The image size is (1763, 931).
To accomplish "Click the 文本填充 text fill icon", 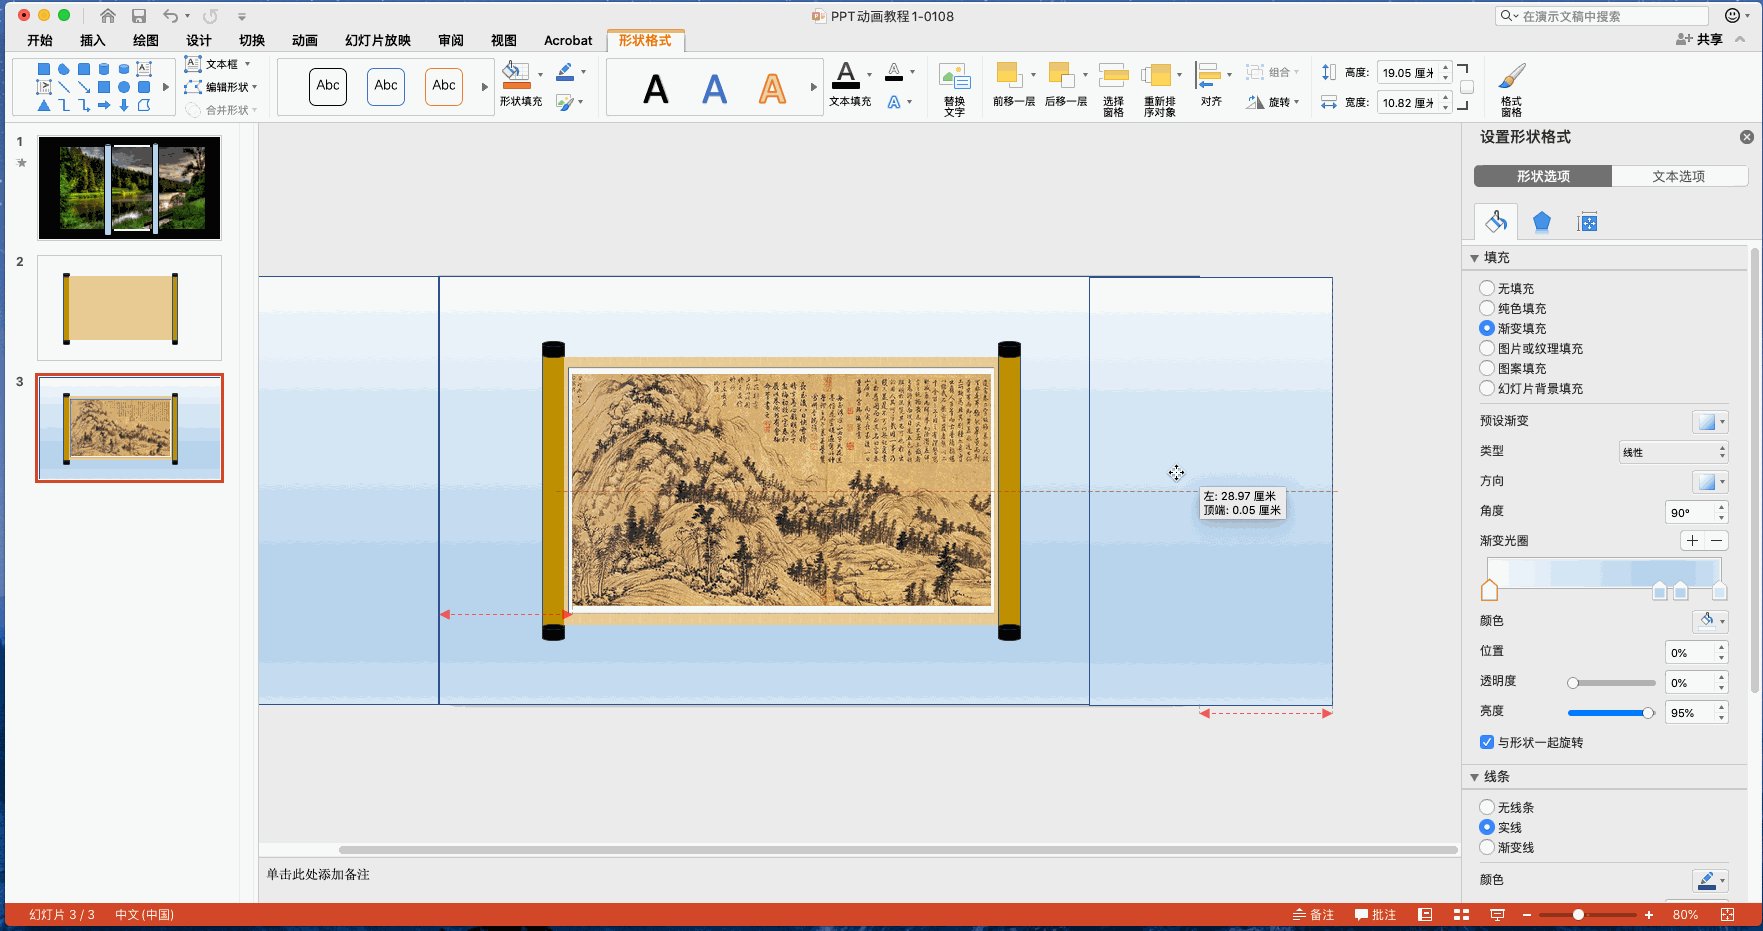I will [846, 74].
